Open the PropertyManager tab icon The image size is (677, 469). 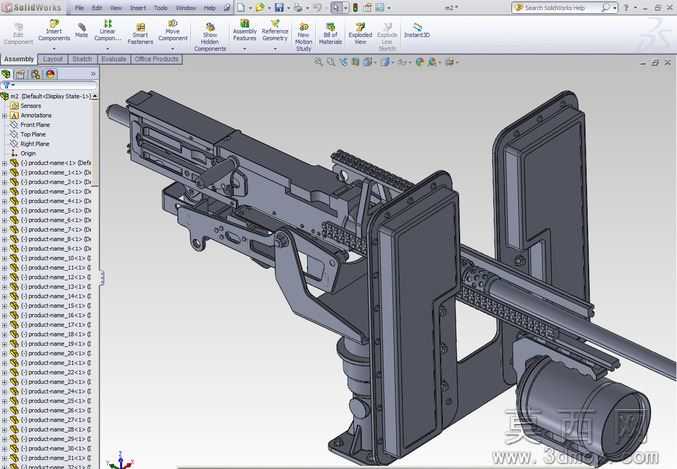click(20, 74)
